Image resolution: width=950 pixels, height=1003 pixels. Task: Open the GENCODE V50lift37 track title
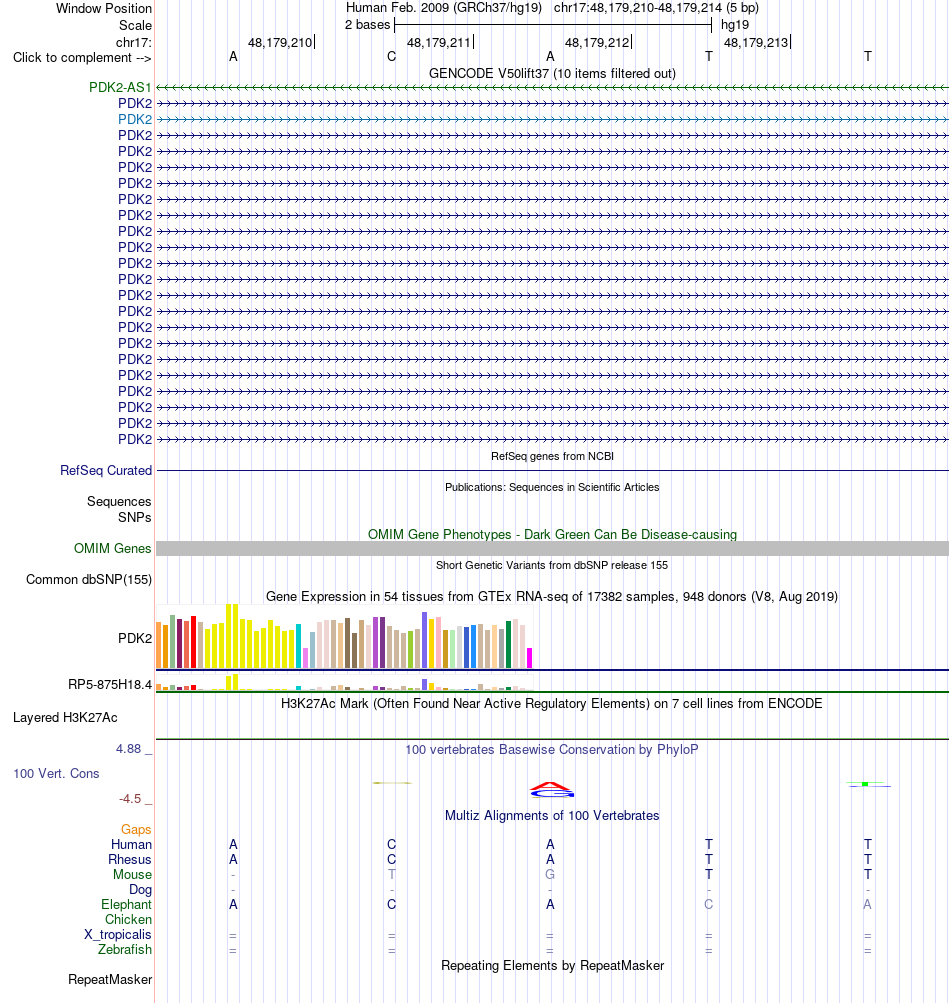point(552,74)
